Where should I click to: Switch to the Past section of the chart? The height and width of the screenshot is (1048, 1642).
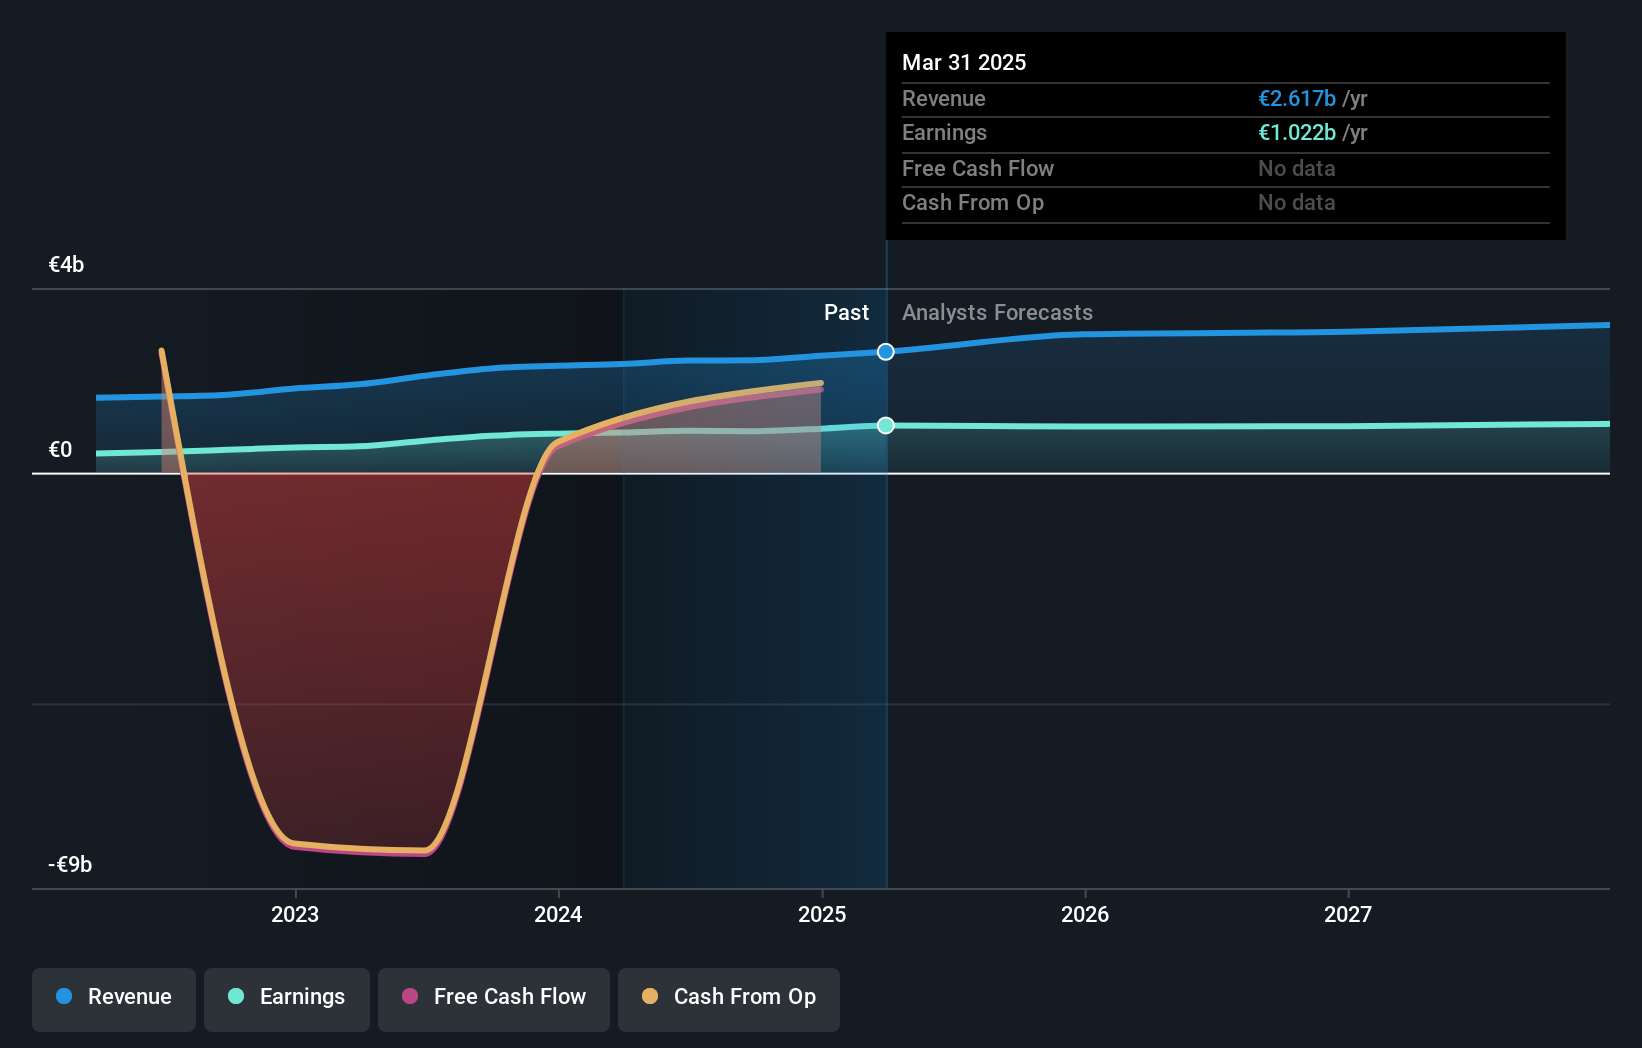coord(847,312)
